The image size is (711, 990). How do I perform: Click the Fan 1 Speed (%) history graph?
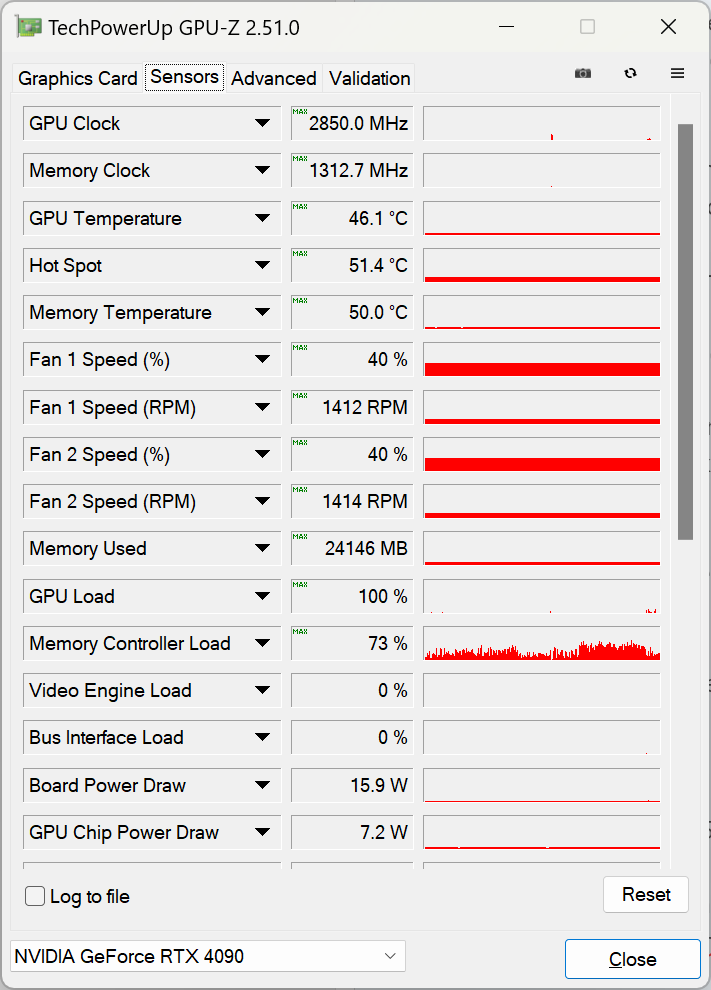point(542,360)
